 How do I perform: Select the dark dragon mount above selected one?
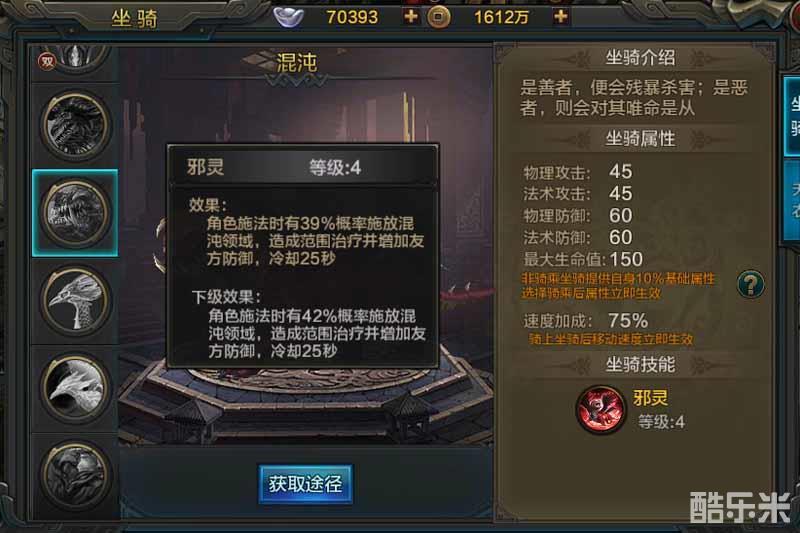pos(76,125)
